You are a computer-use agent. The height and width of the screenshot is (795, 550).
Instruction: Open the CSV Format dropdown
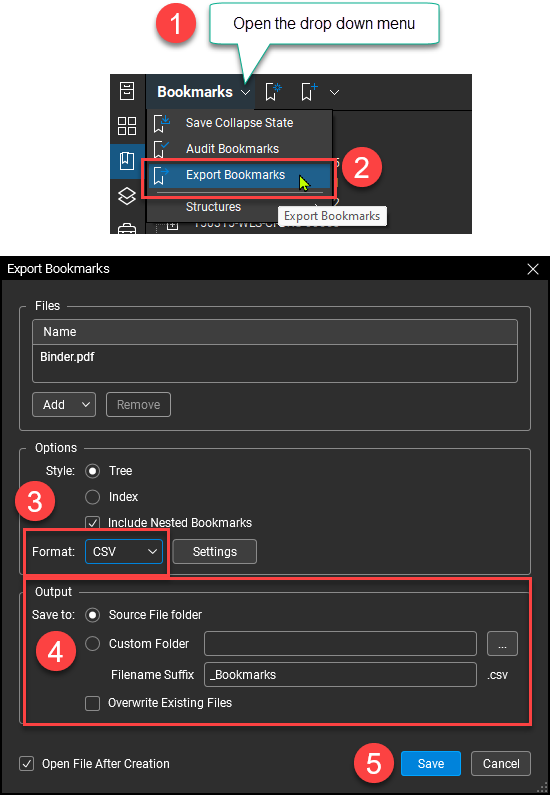coord(124,552)
